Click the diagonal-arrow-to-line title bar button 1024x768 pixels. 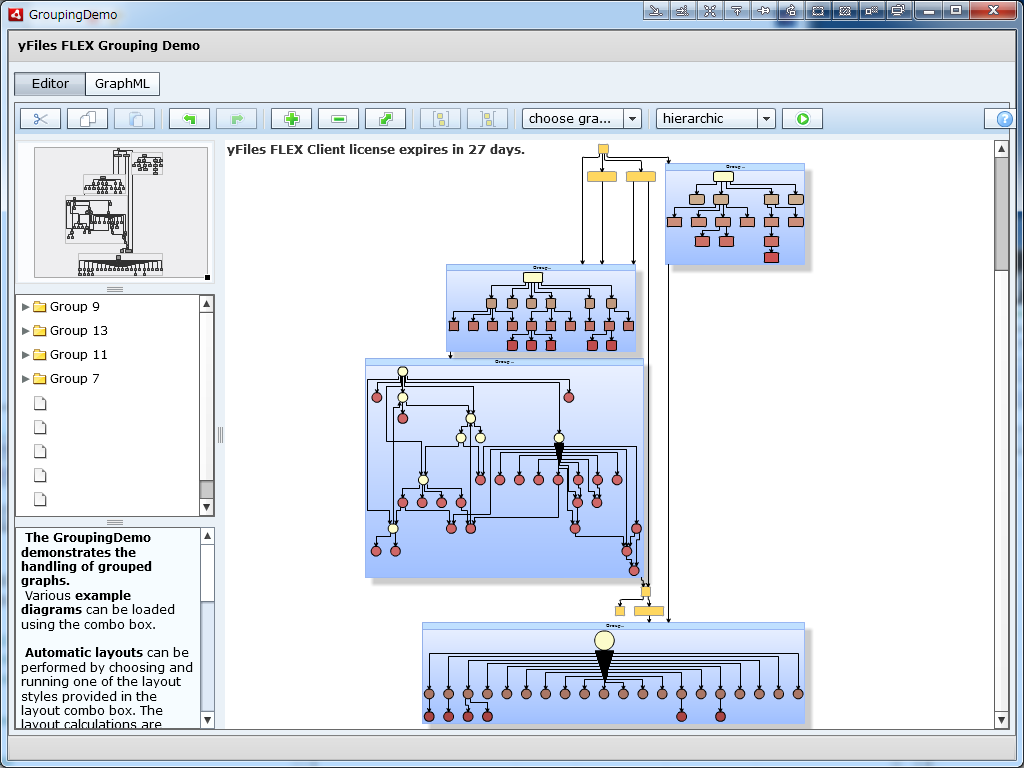(656, 10)
